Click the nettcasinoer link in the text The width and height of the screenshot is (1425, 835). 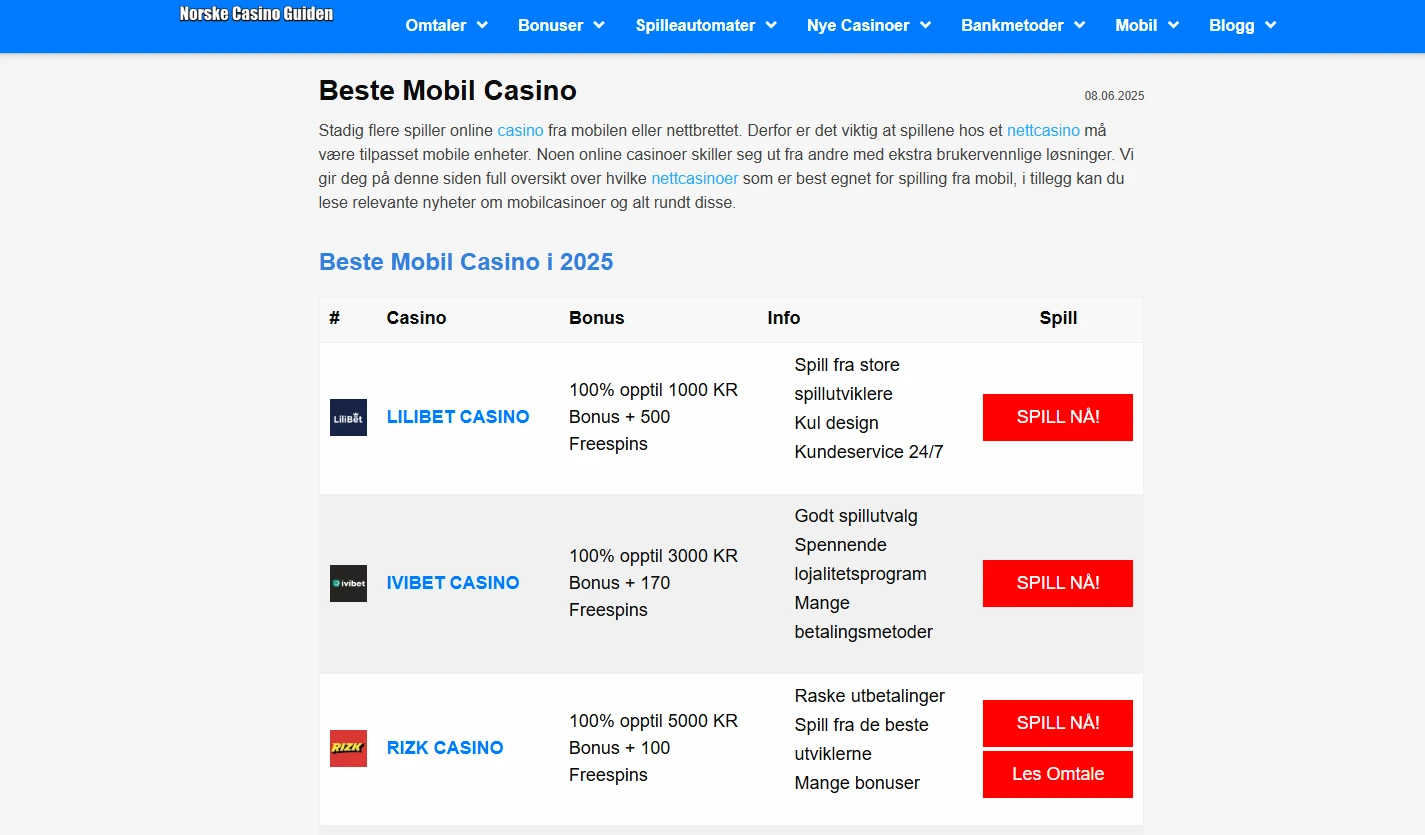click(694, 178)
